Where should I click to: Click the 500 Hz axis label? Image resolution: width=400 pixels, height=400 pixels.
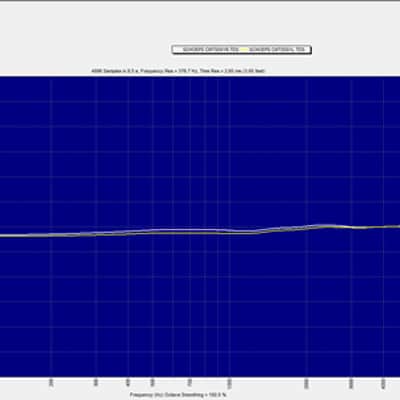pyautogui.click(x=152, y=383)
